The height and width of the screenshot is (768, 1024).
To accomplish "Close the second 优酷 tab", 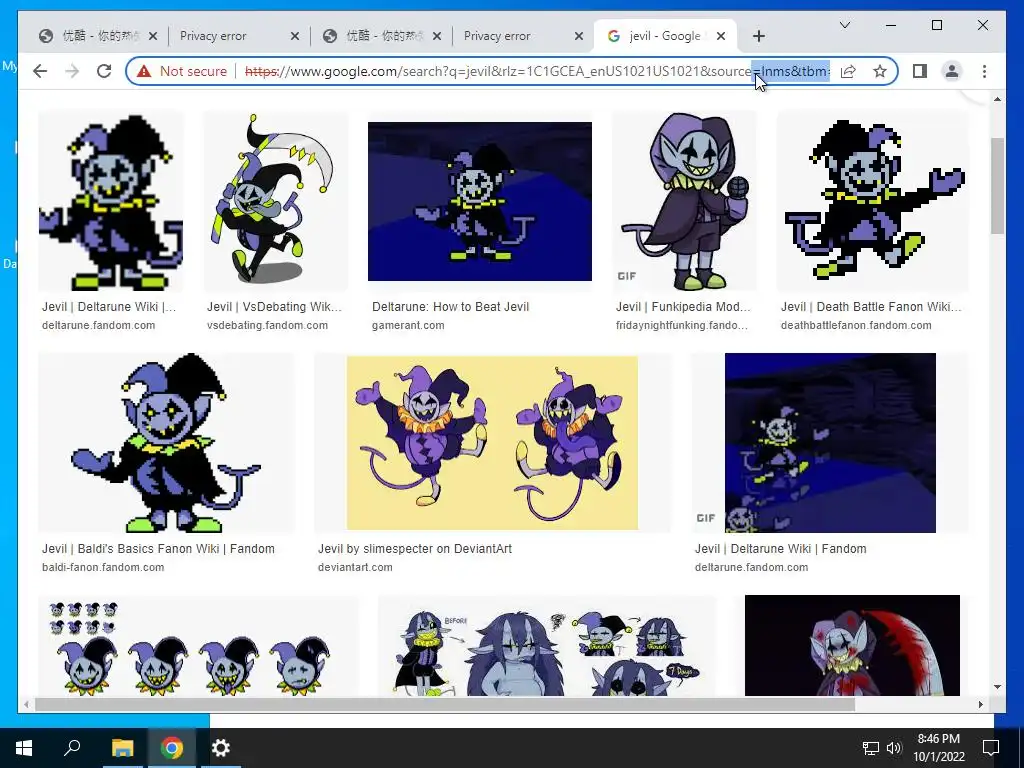I will pyautogui.click(x=437, y=36).
